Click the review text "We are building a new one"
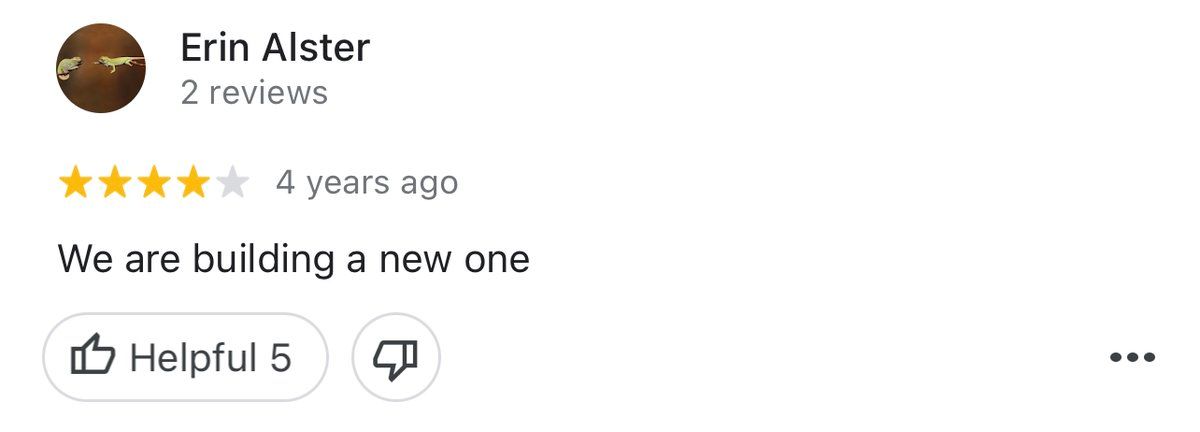The image size is (1200, 432). click(x=293, y=260)
